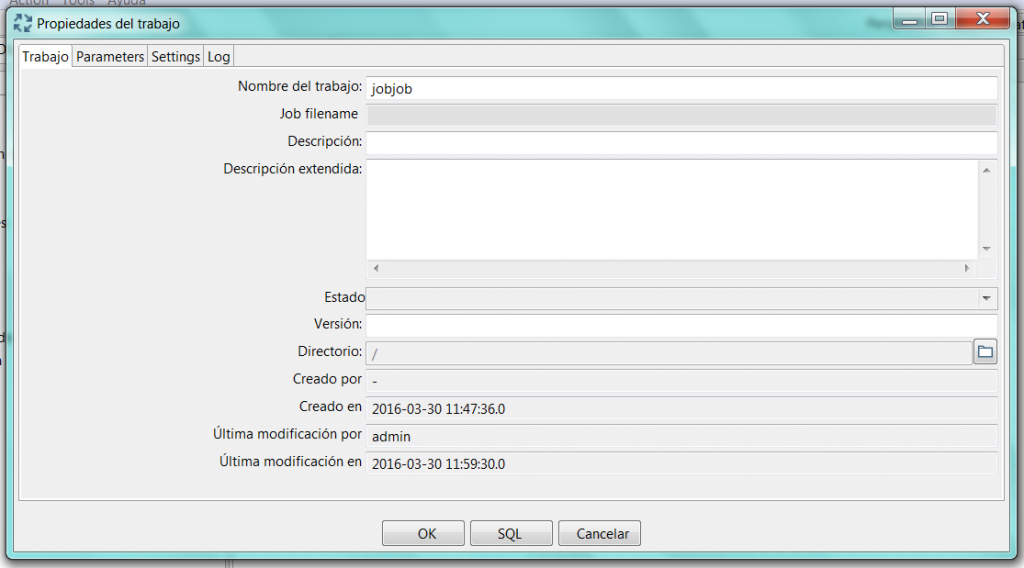Viewport: 1024px width, 568px height.
Task: Open the Parameters tab
Action: pos(110,57)
